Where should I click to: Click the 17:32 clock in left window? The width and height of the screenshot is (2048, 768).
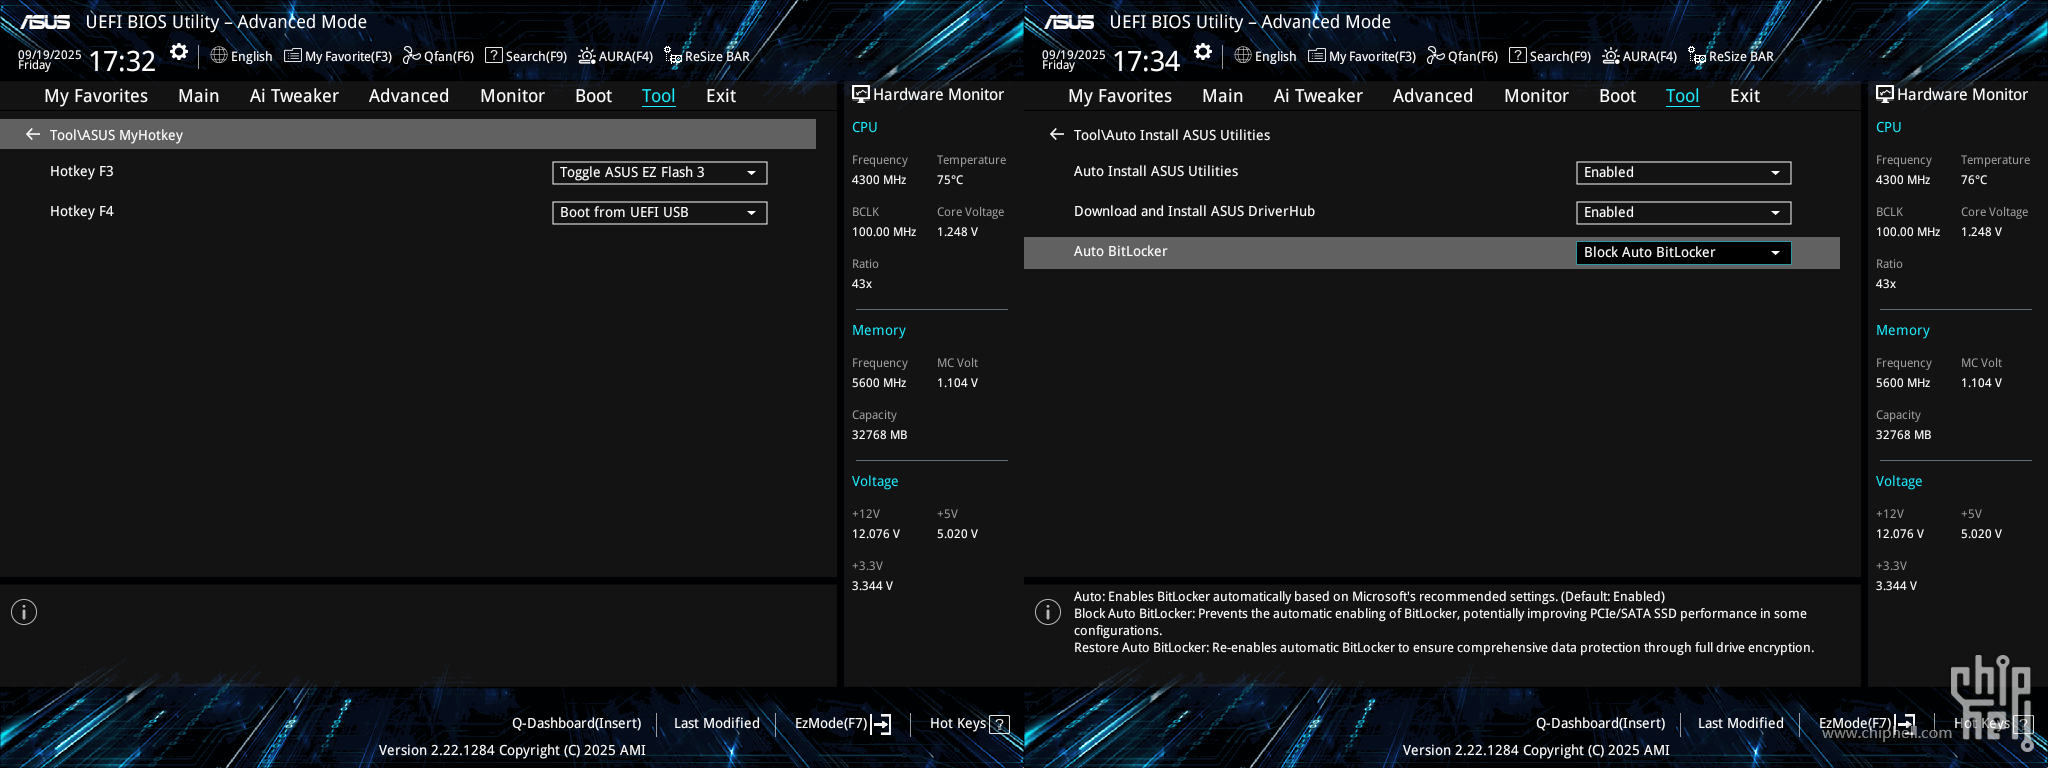point(122,61)
